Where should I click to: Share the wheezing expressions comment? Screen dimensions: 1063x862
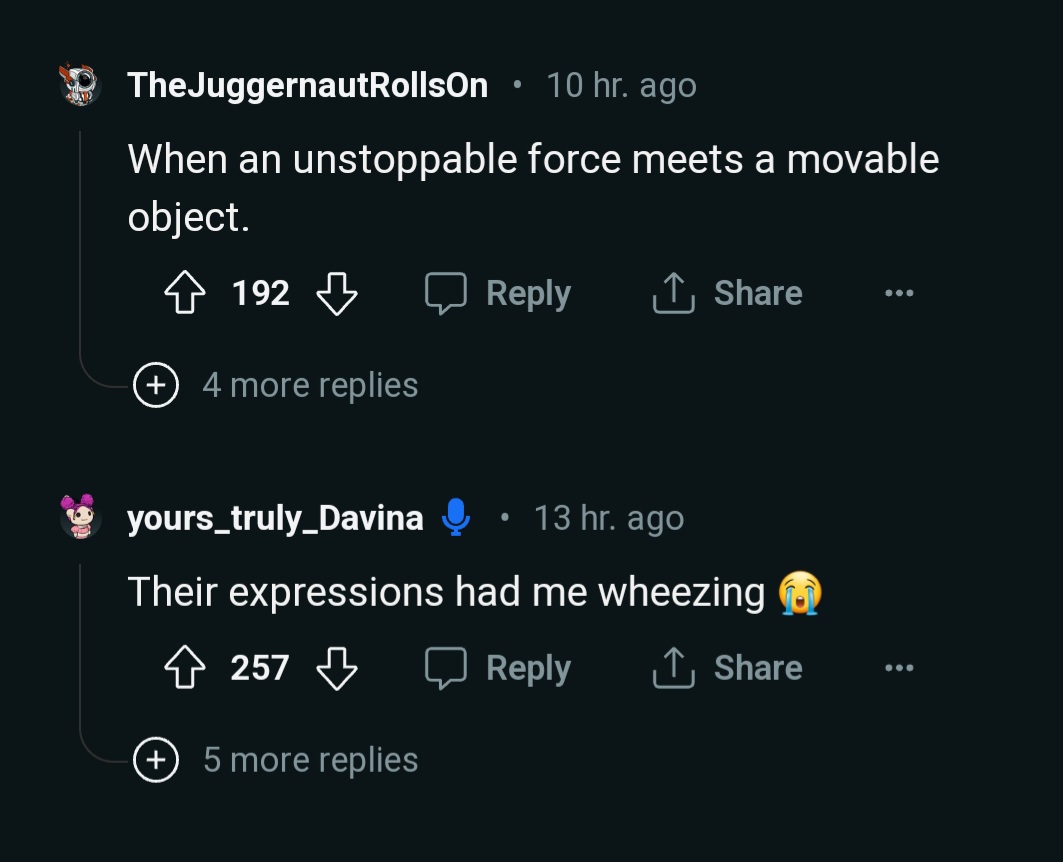pos(727,668)
